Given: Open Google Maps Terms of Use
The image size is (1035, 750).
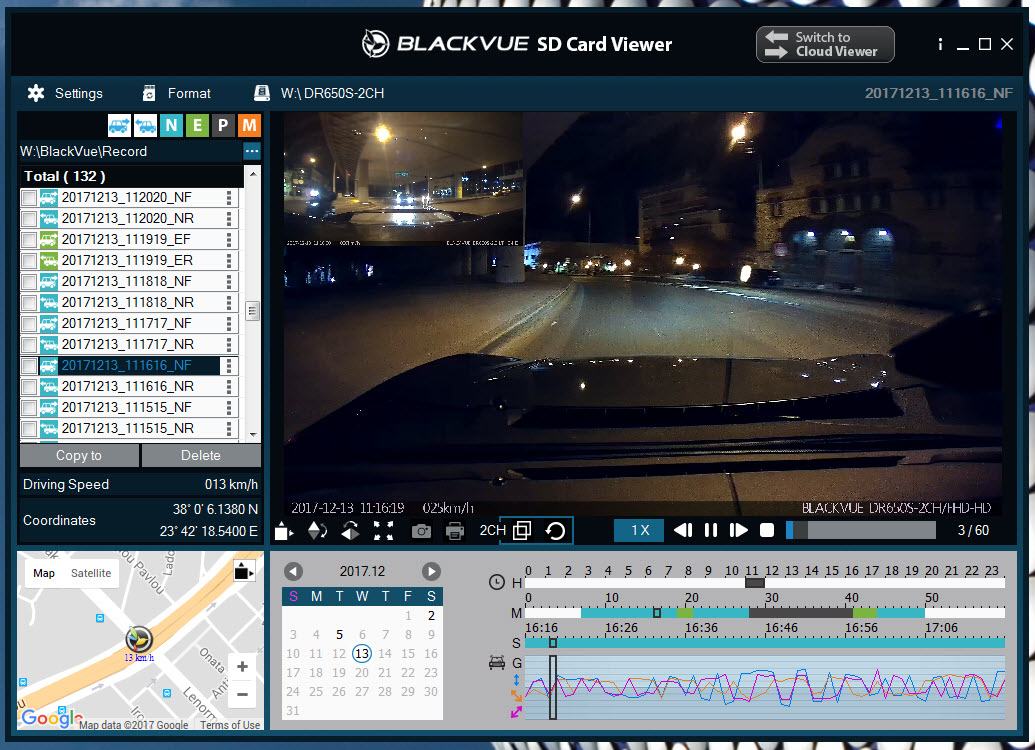Looking at the screenshot, I should point(230,725).
